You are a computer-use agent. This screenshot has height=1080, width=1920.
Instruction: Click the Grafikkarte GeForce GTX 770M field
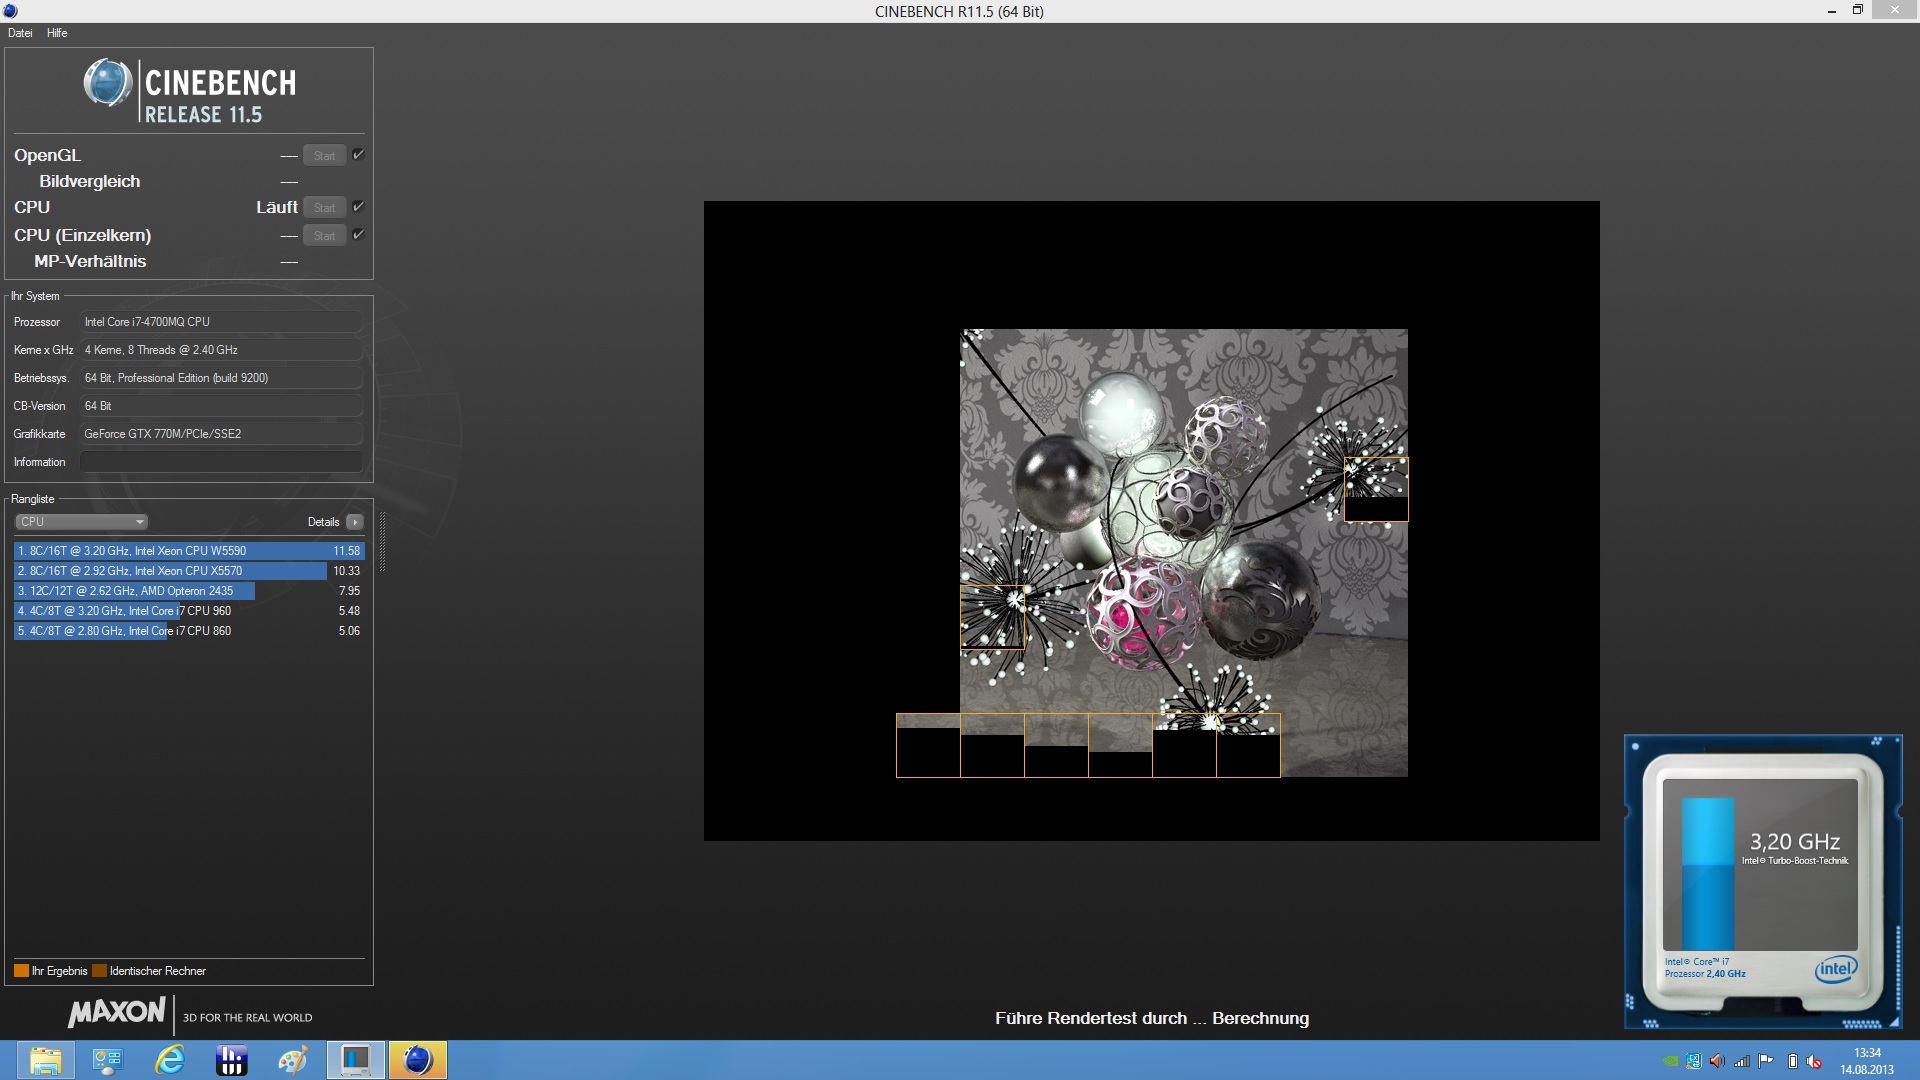pyautogui.click(x=221, y=434)
